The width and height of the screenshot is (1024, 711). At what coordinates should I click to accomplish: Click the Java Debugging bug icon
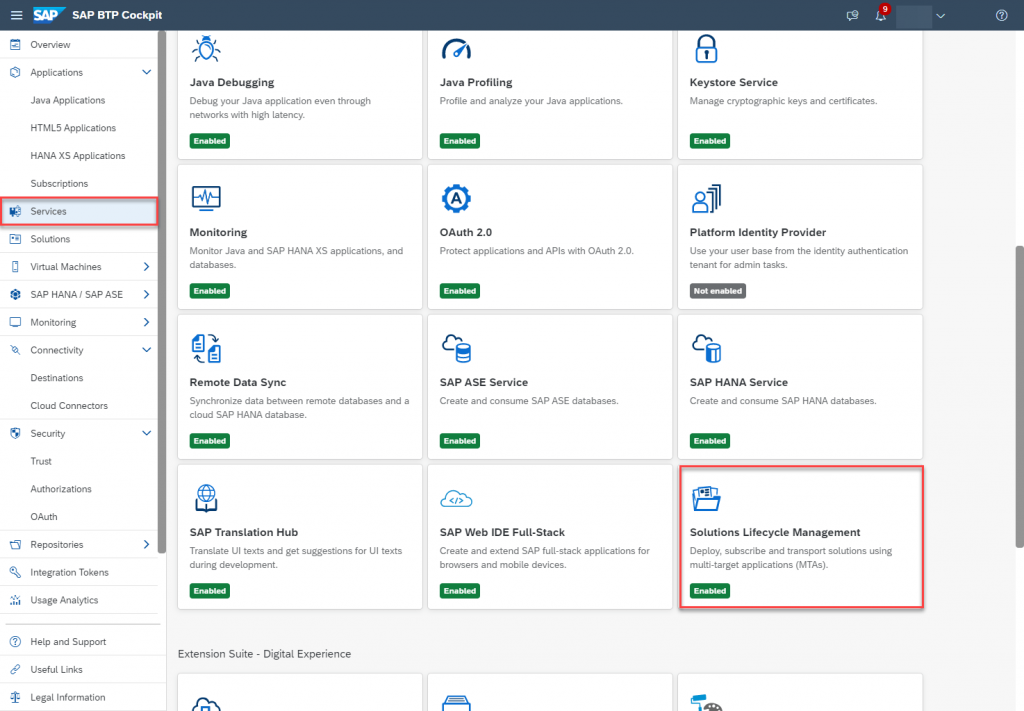point(206,49)
